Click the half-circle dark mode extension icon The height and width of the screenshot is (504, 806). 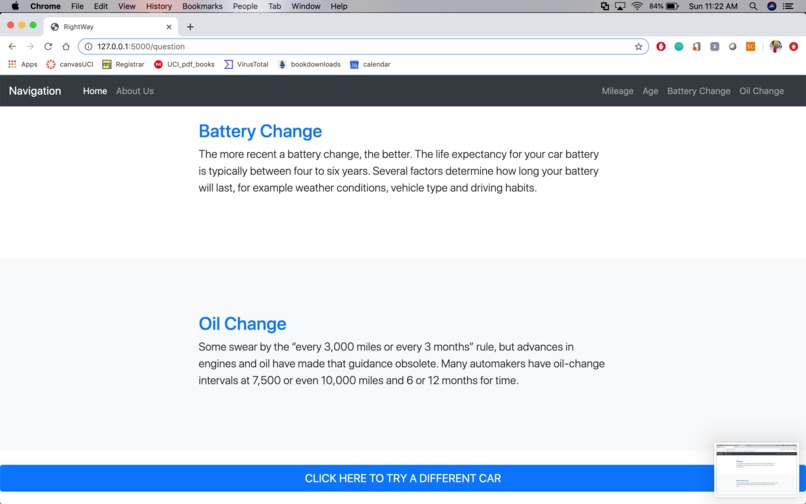pyautogui.click(x=732, y=46)
